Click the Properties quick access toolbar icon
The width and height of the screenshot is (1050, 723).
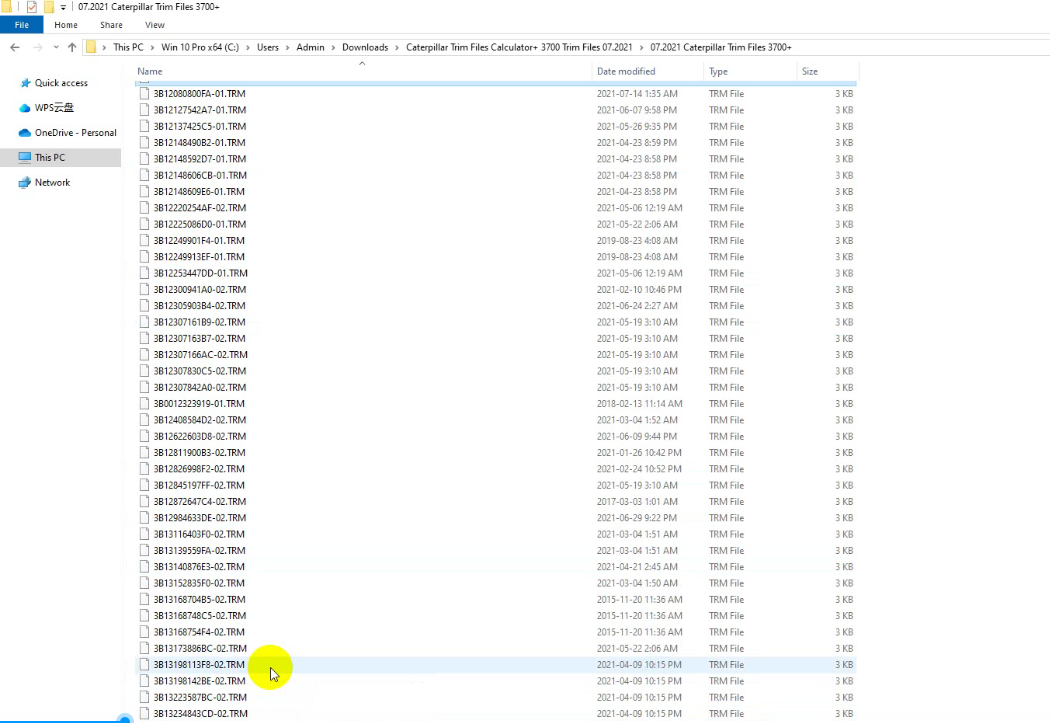click(31, 7)
